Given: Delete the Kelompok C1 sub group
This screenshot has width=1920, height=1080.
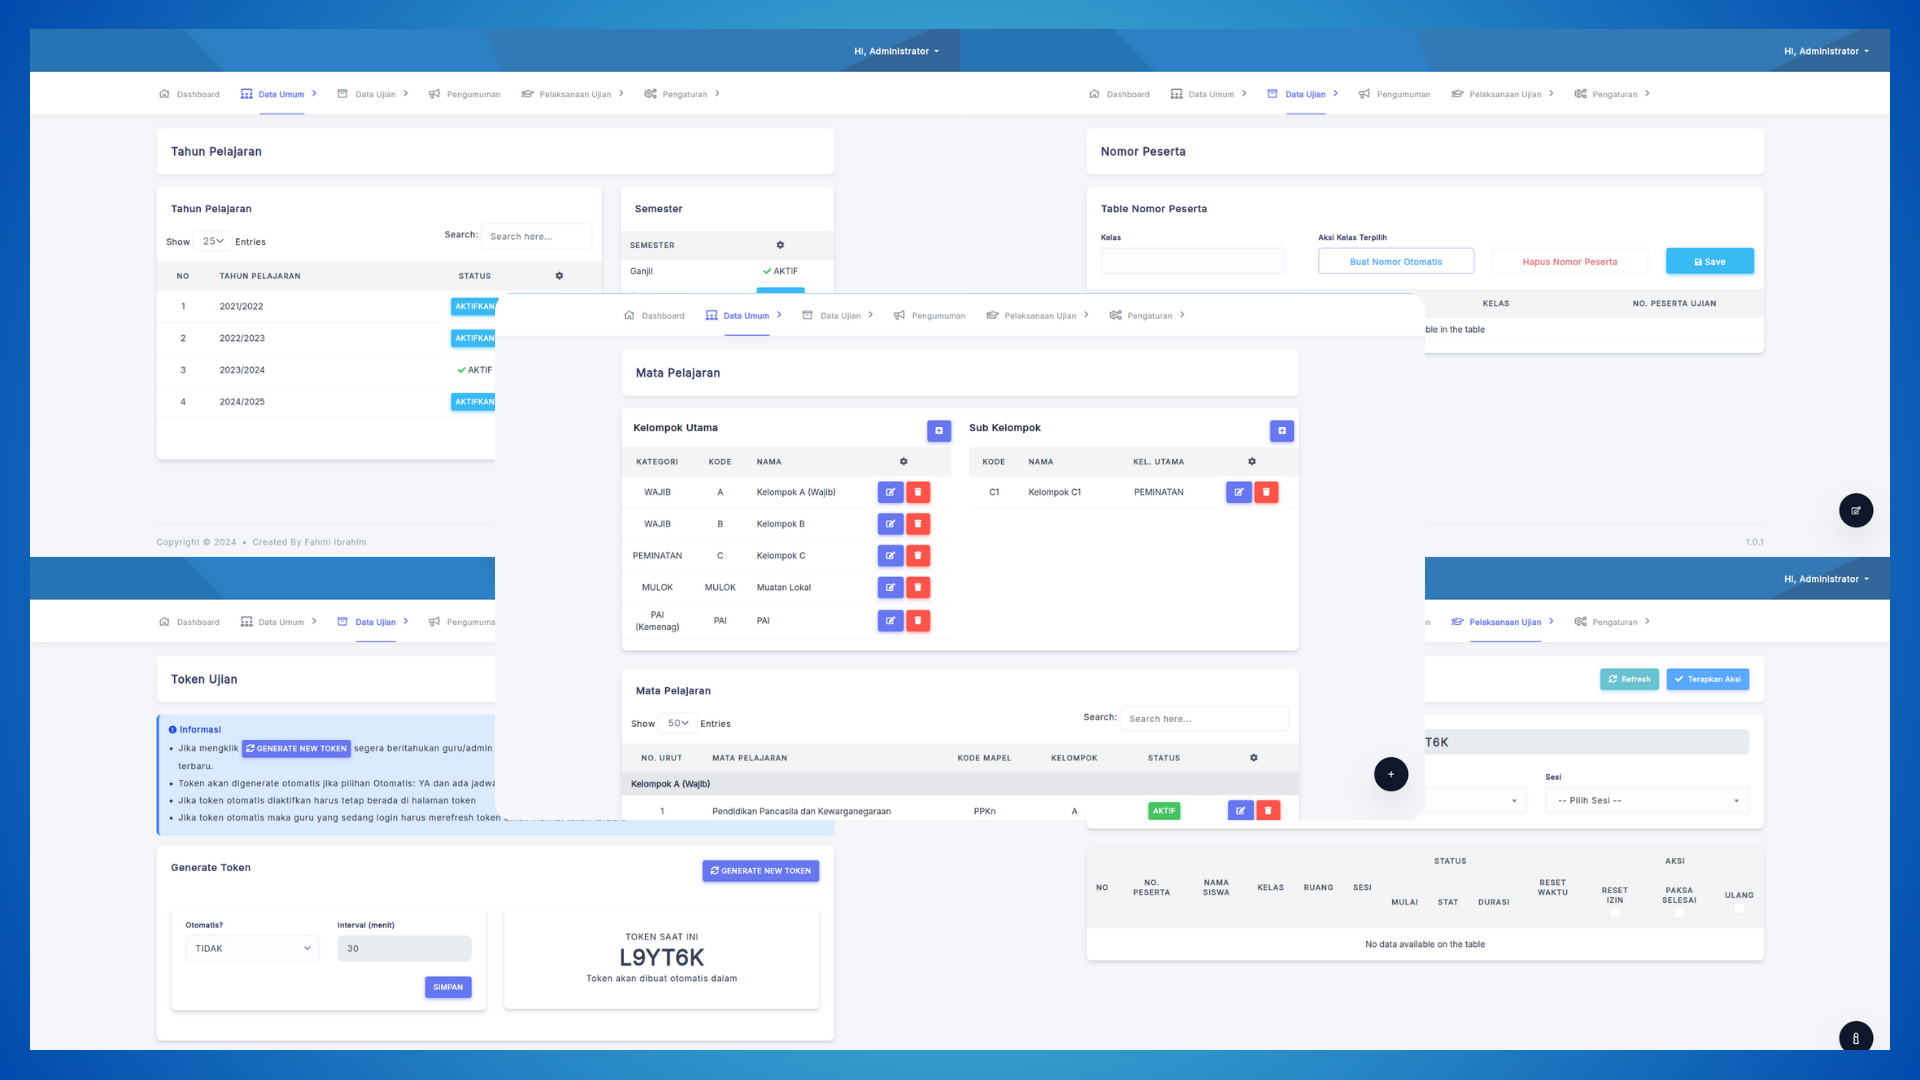Looking at the screenshot, I should pyautogui.click(x=1266, y=492).
